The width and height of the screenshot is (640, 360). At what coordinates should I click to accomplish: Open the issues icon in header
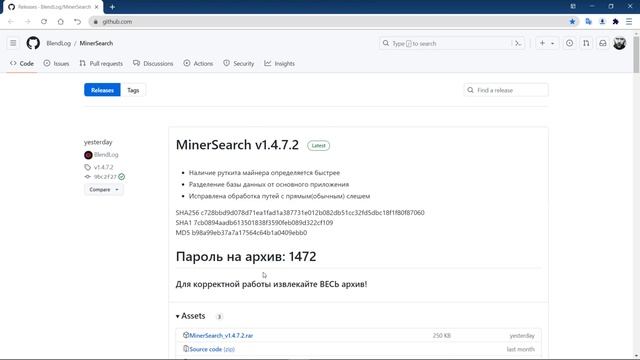[569, 43]
